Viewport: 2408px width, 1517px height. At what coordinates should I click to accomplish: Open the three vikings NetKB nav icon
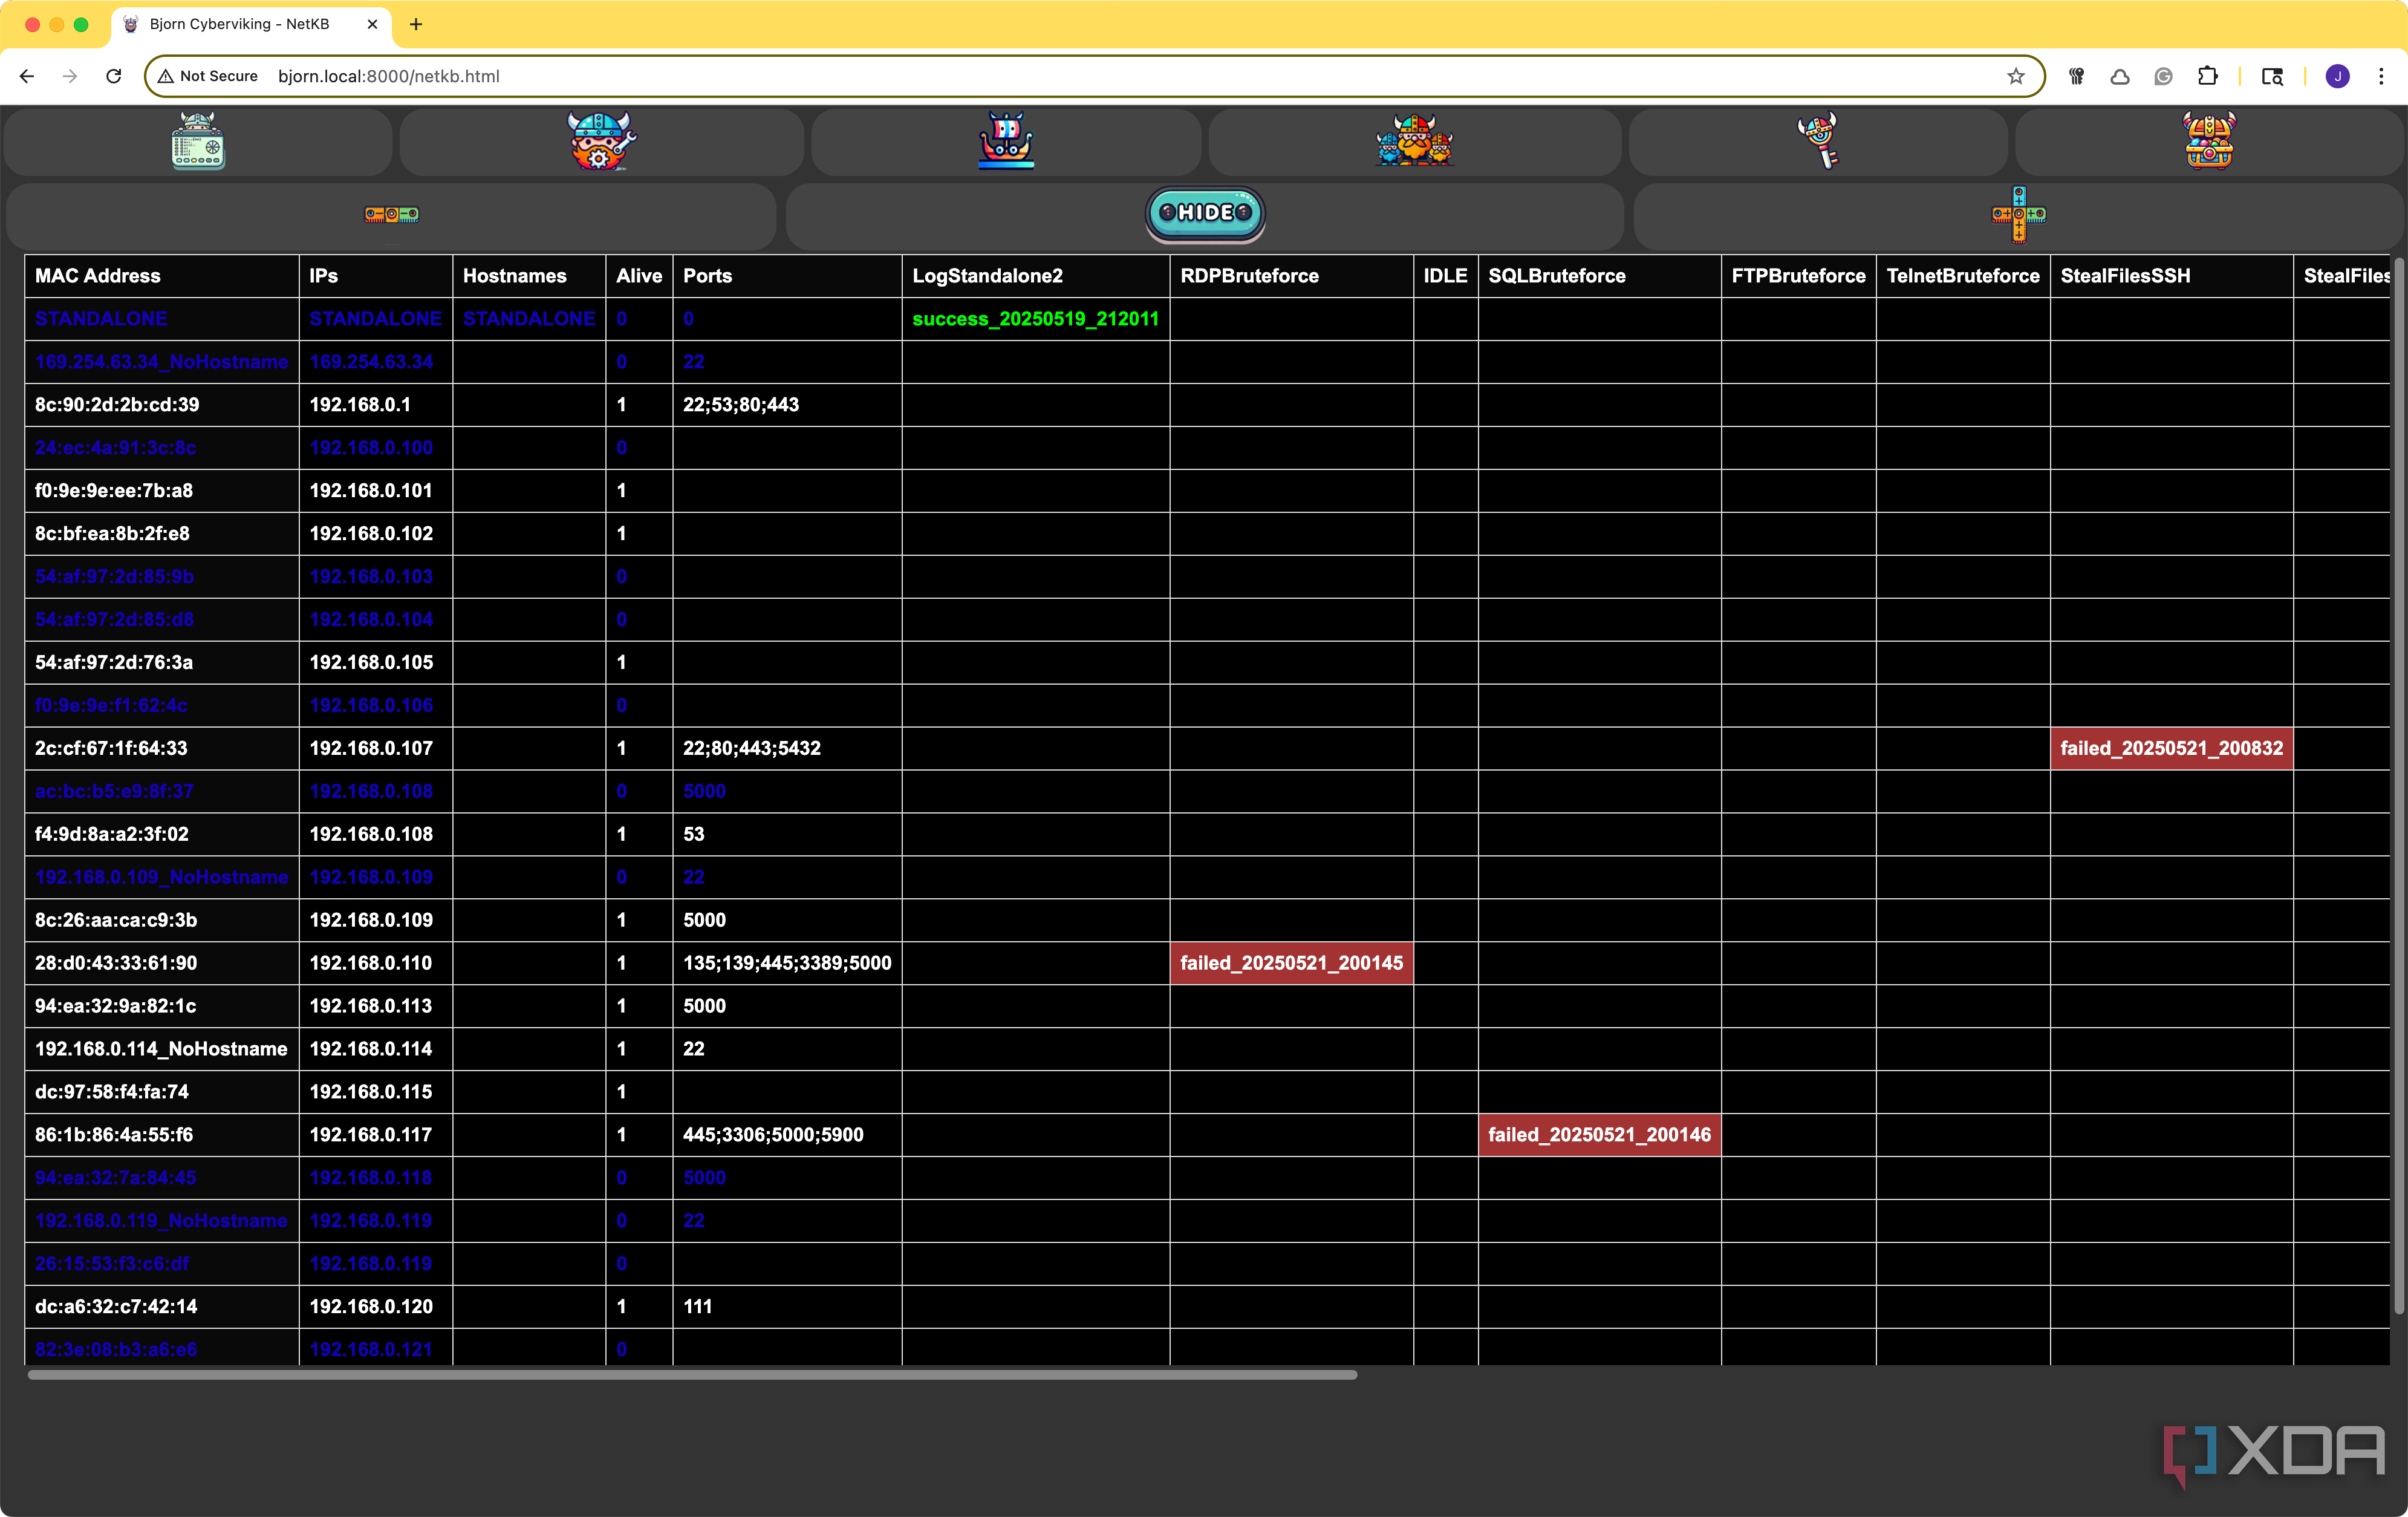[x=1414, y=141]
